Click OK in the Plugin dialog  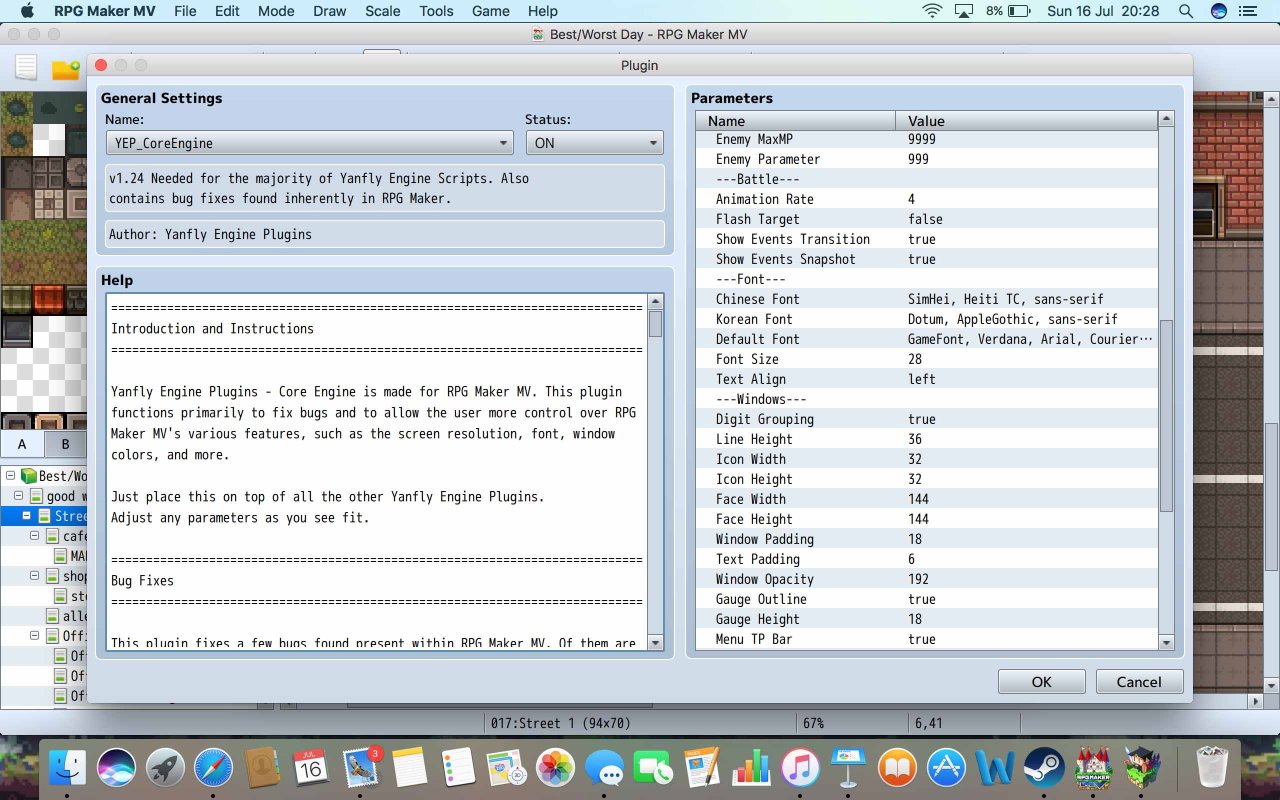click(1041, 682)
